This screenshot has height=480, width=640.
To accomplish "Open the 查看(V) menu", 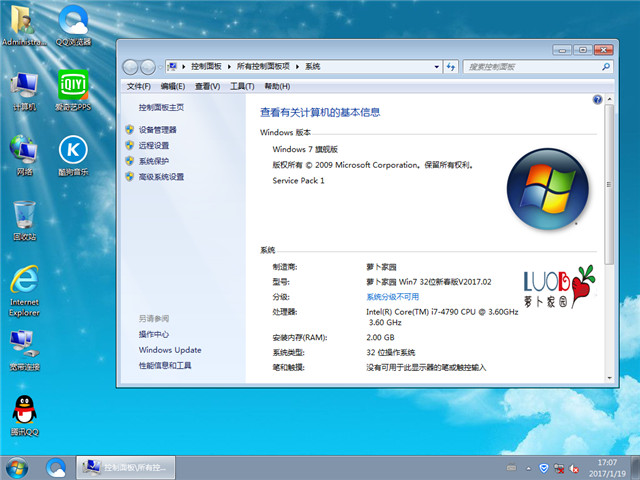I will (207, 86).
